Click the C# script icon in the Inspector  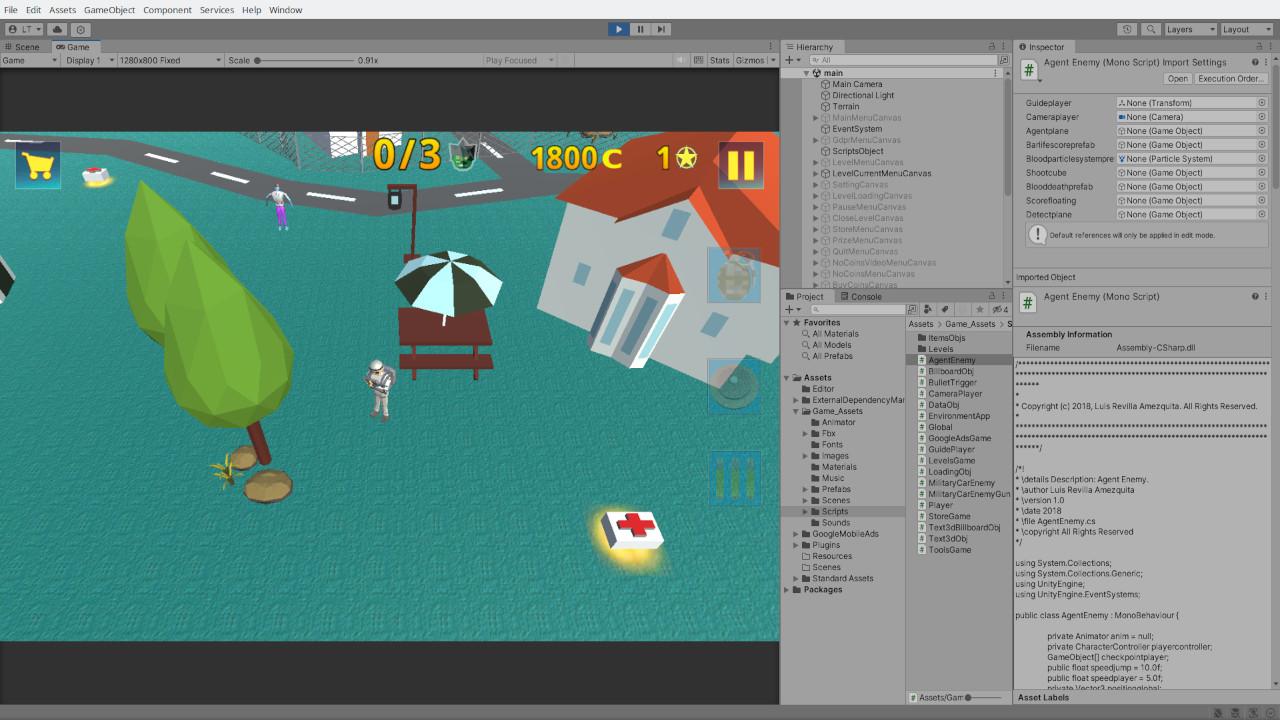[1029, 70]
